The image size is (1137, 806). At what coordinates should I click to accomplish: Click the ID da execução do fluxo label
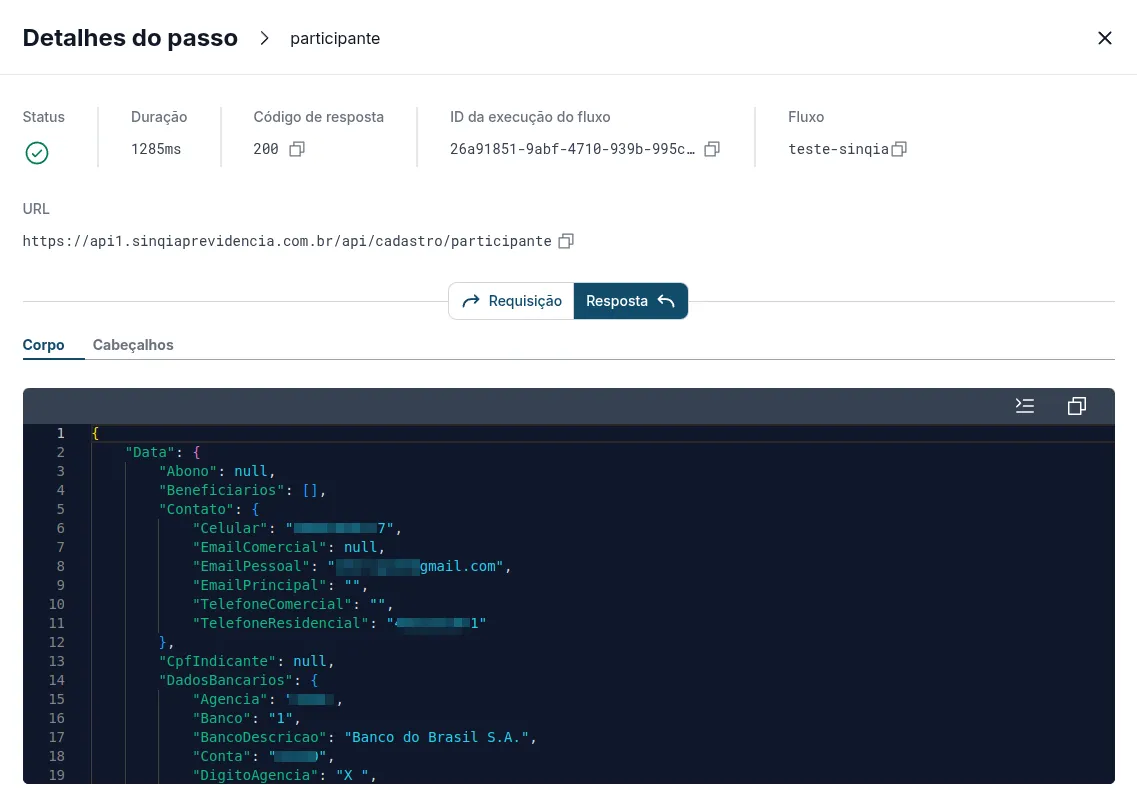(530, 117)
